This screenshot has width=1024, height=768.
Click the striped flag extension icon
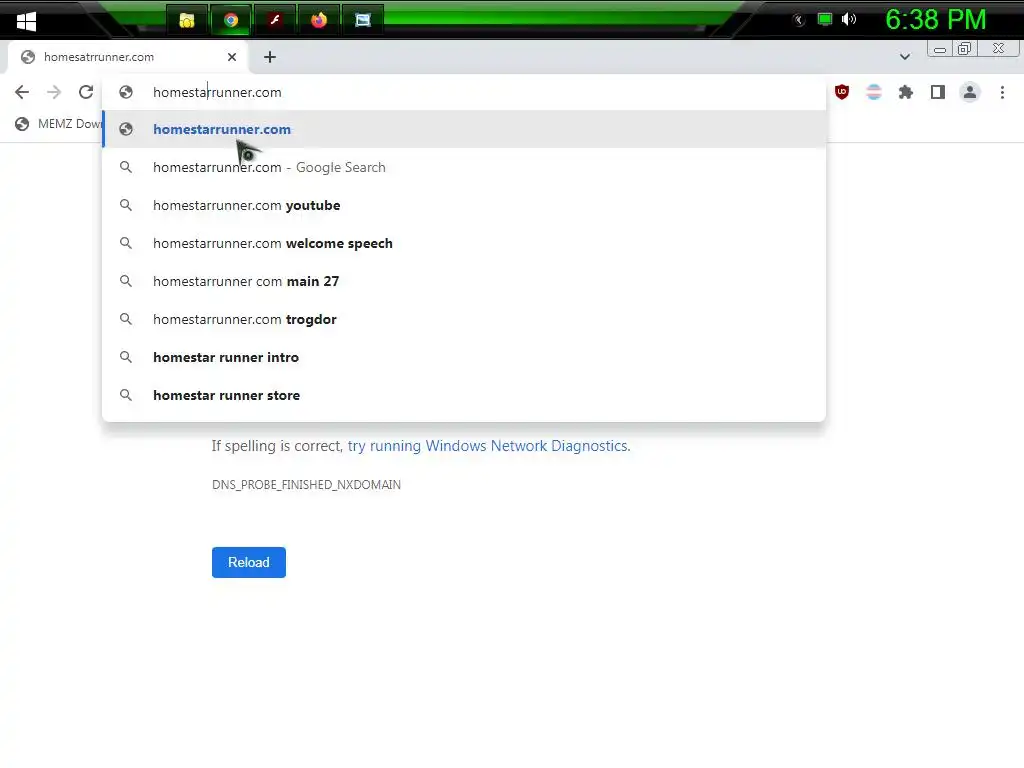pos(874,92)
